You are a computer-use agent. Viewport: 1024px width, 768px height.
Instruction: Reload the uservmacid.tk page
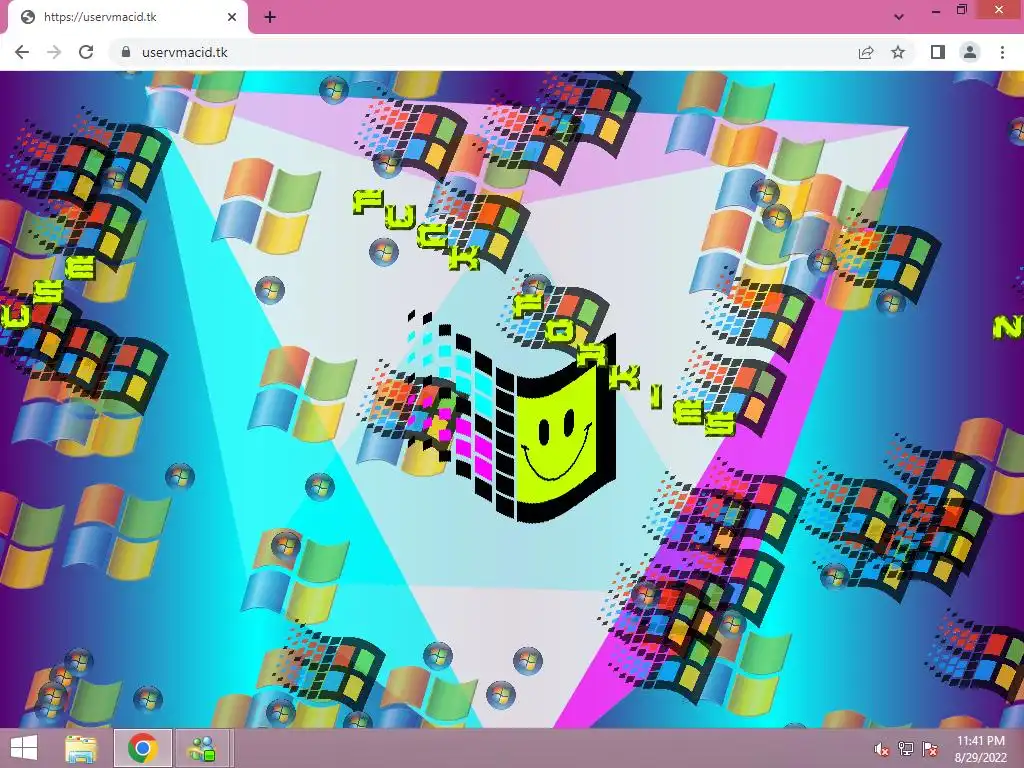click(x=86, y=52)
